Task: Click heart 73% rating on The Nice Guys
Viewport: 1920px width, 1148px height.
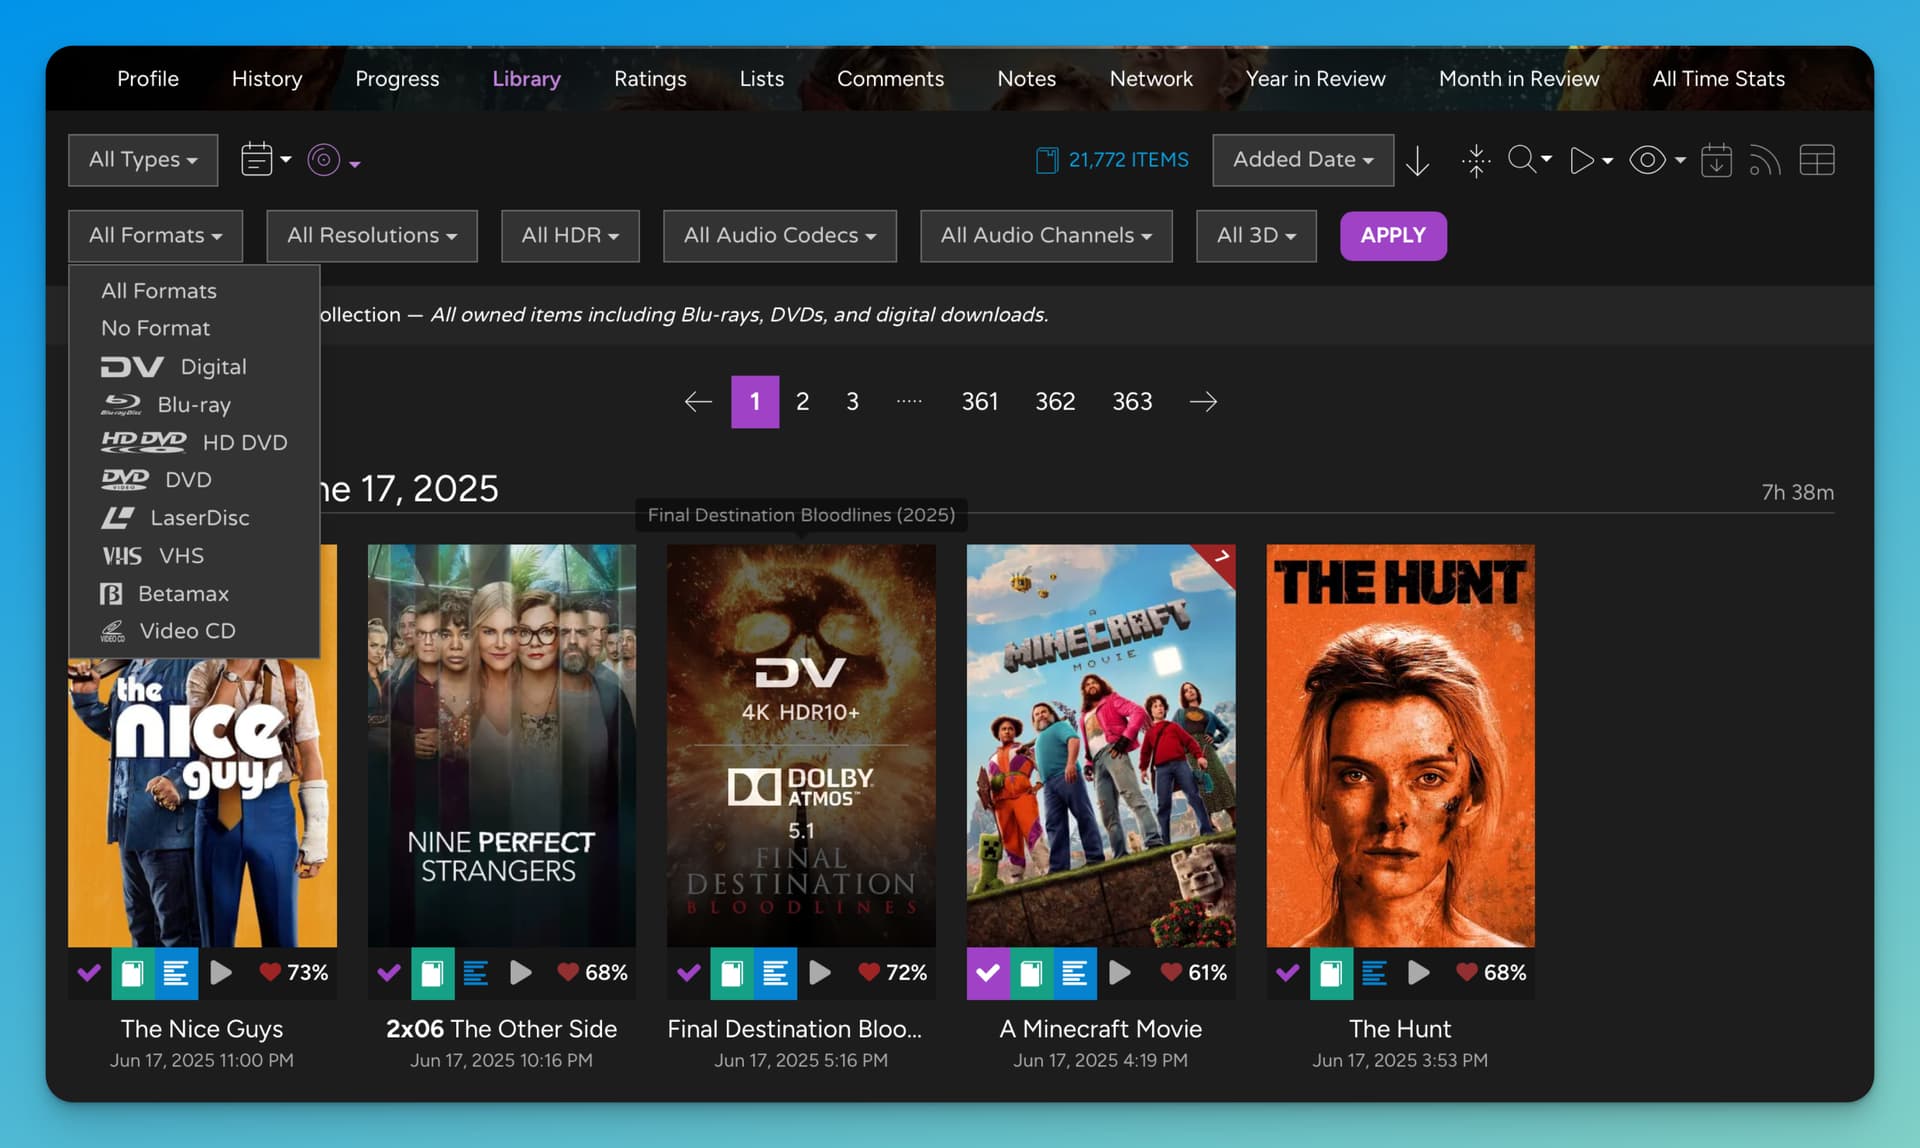Action: (294, 973)
